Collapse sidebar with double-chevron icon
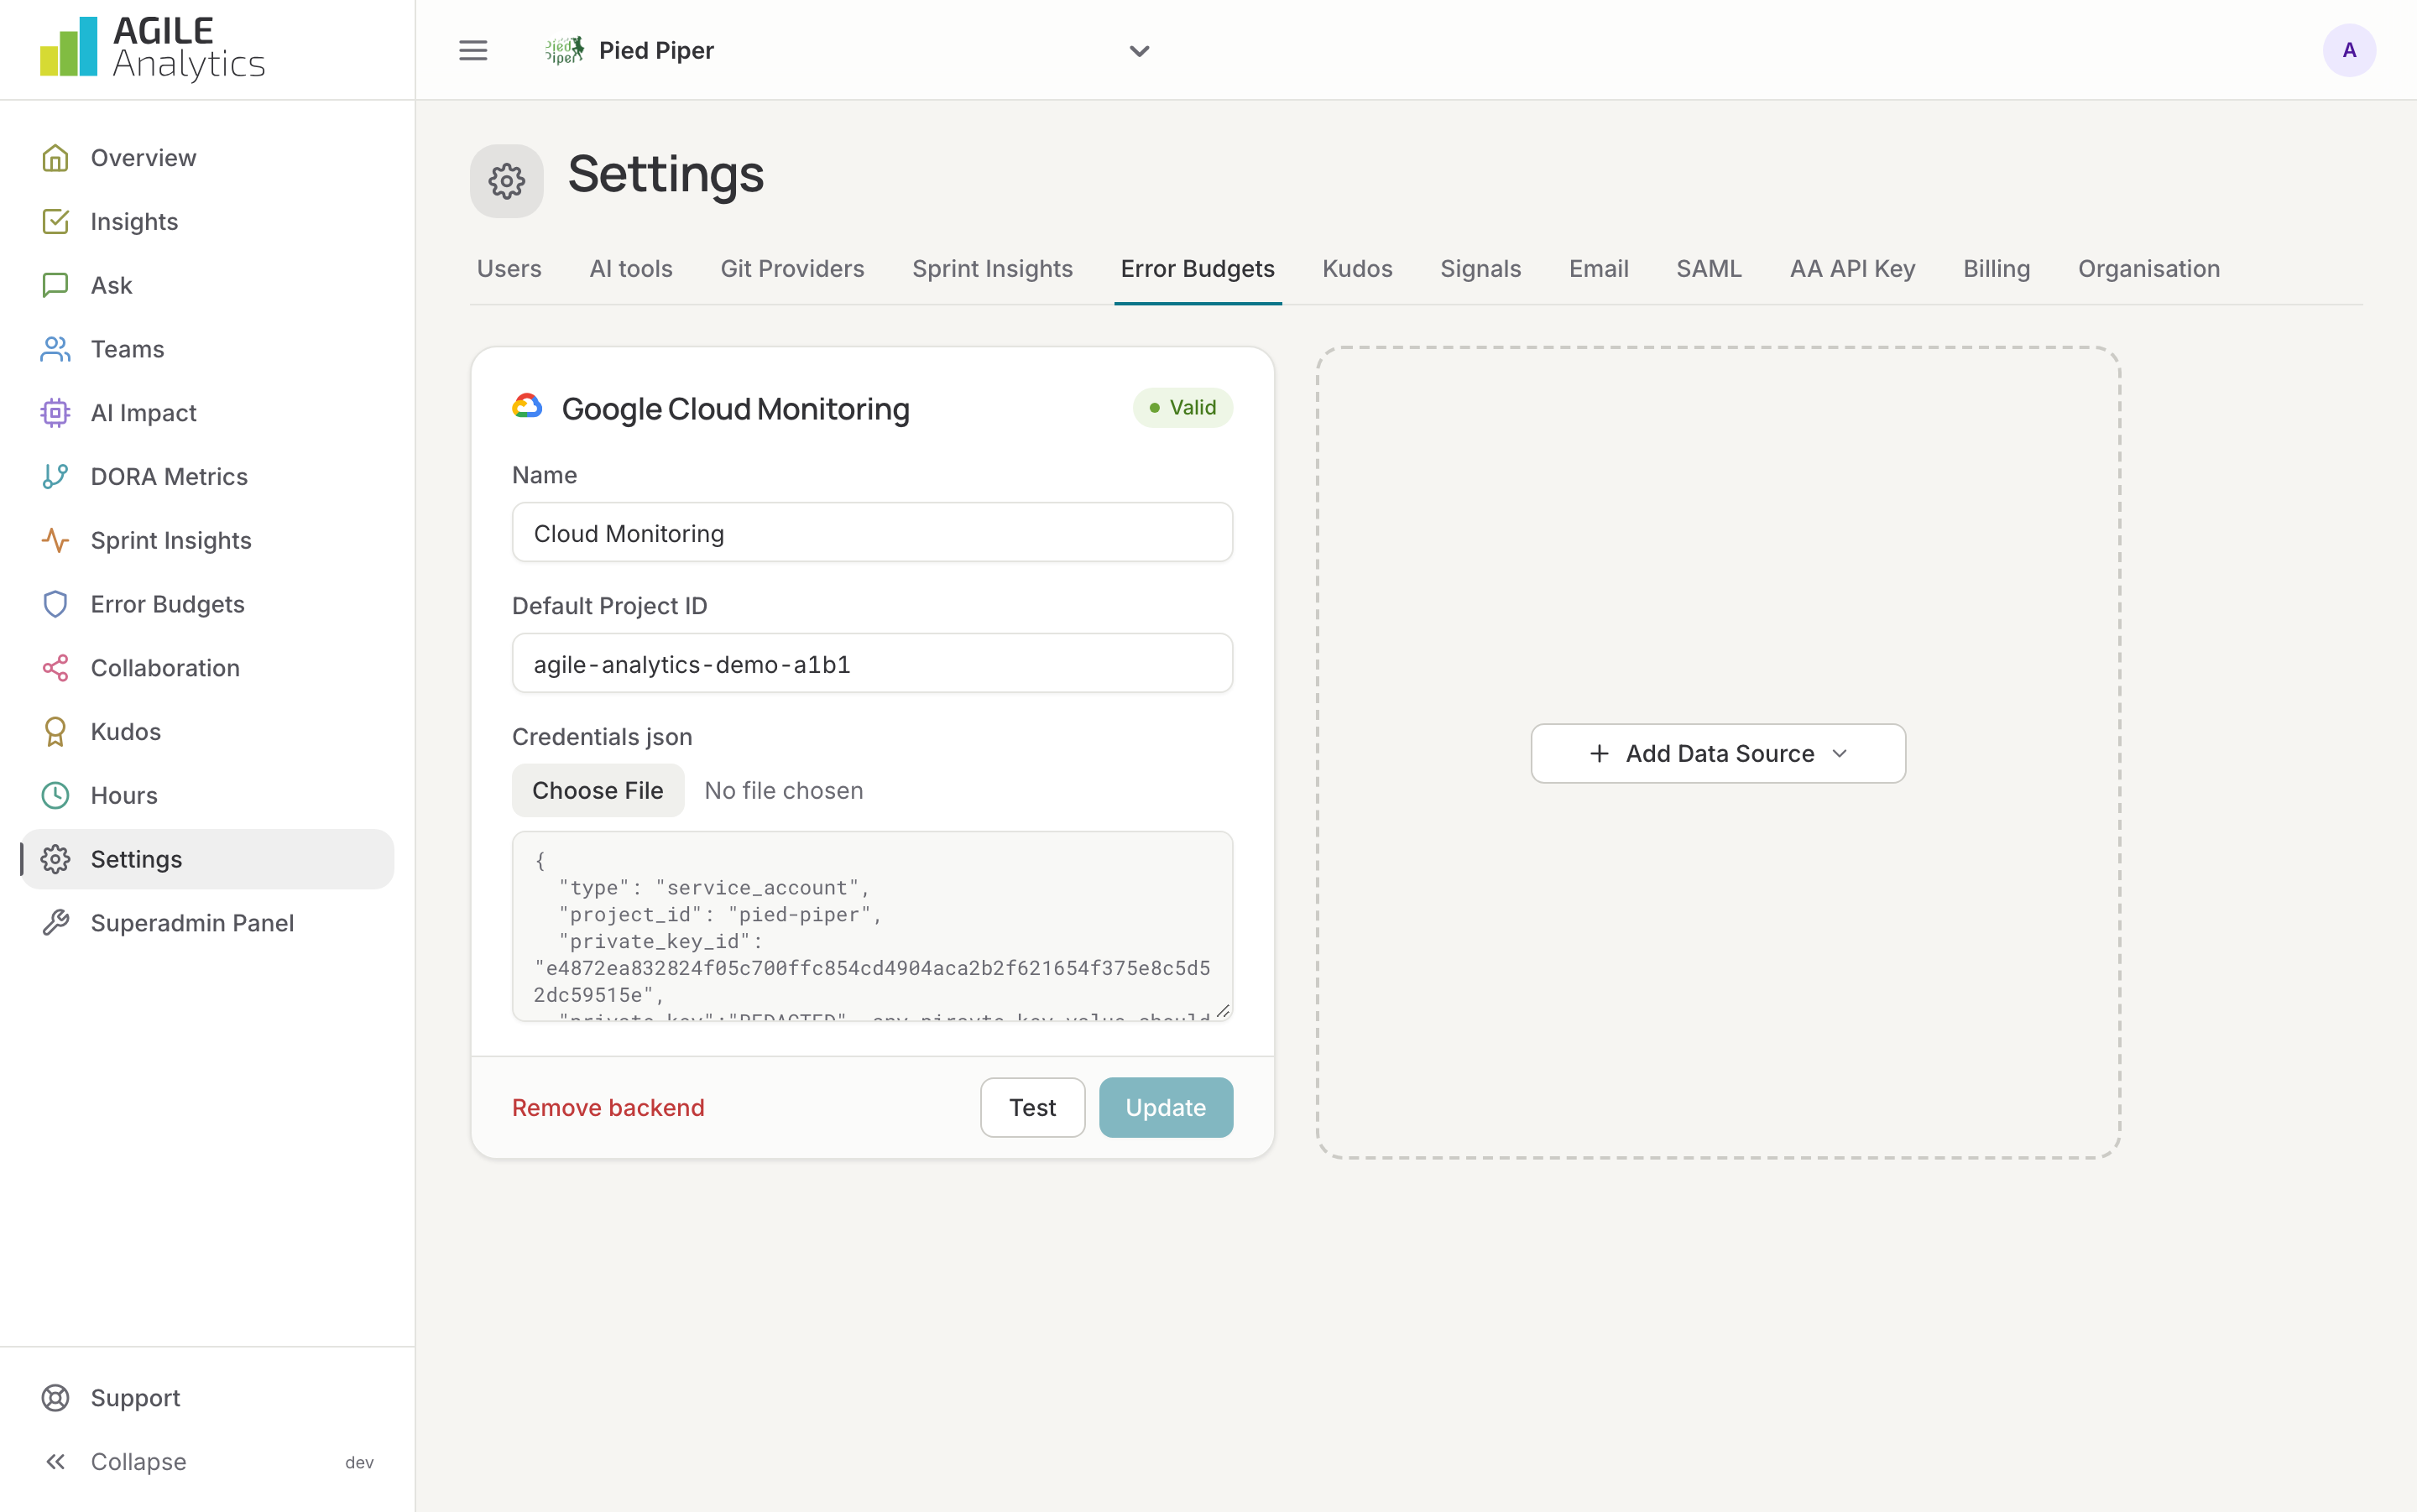The width and height of the screenshot is (2417, 1512). 55,1462
